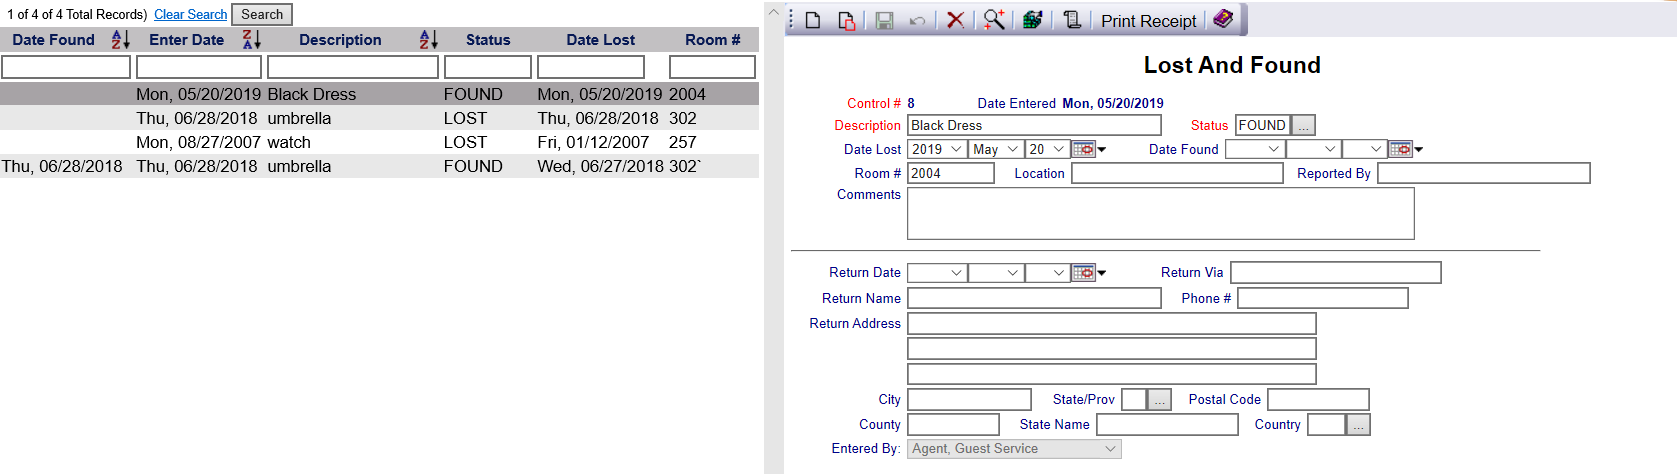Viewport: 1677px width, 474px height.
Task: Sort Date Found column ascending A-Z
Action: [120, 40]
